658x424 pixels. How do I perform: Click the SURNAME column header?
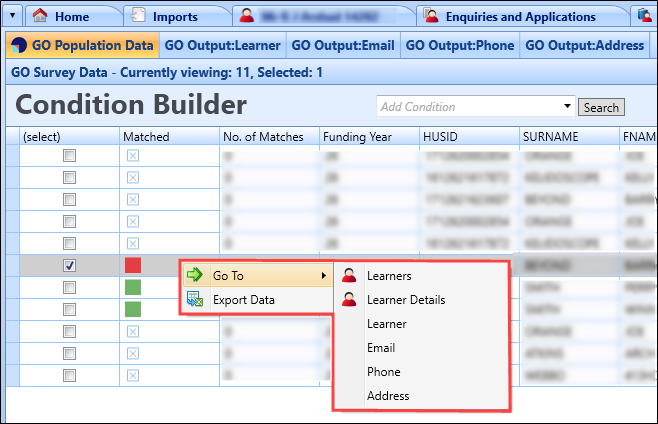click(569, 136)
